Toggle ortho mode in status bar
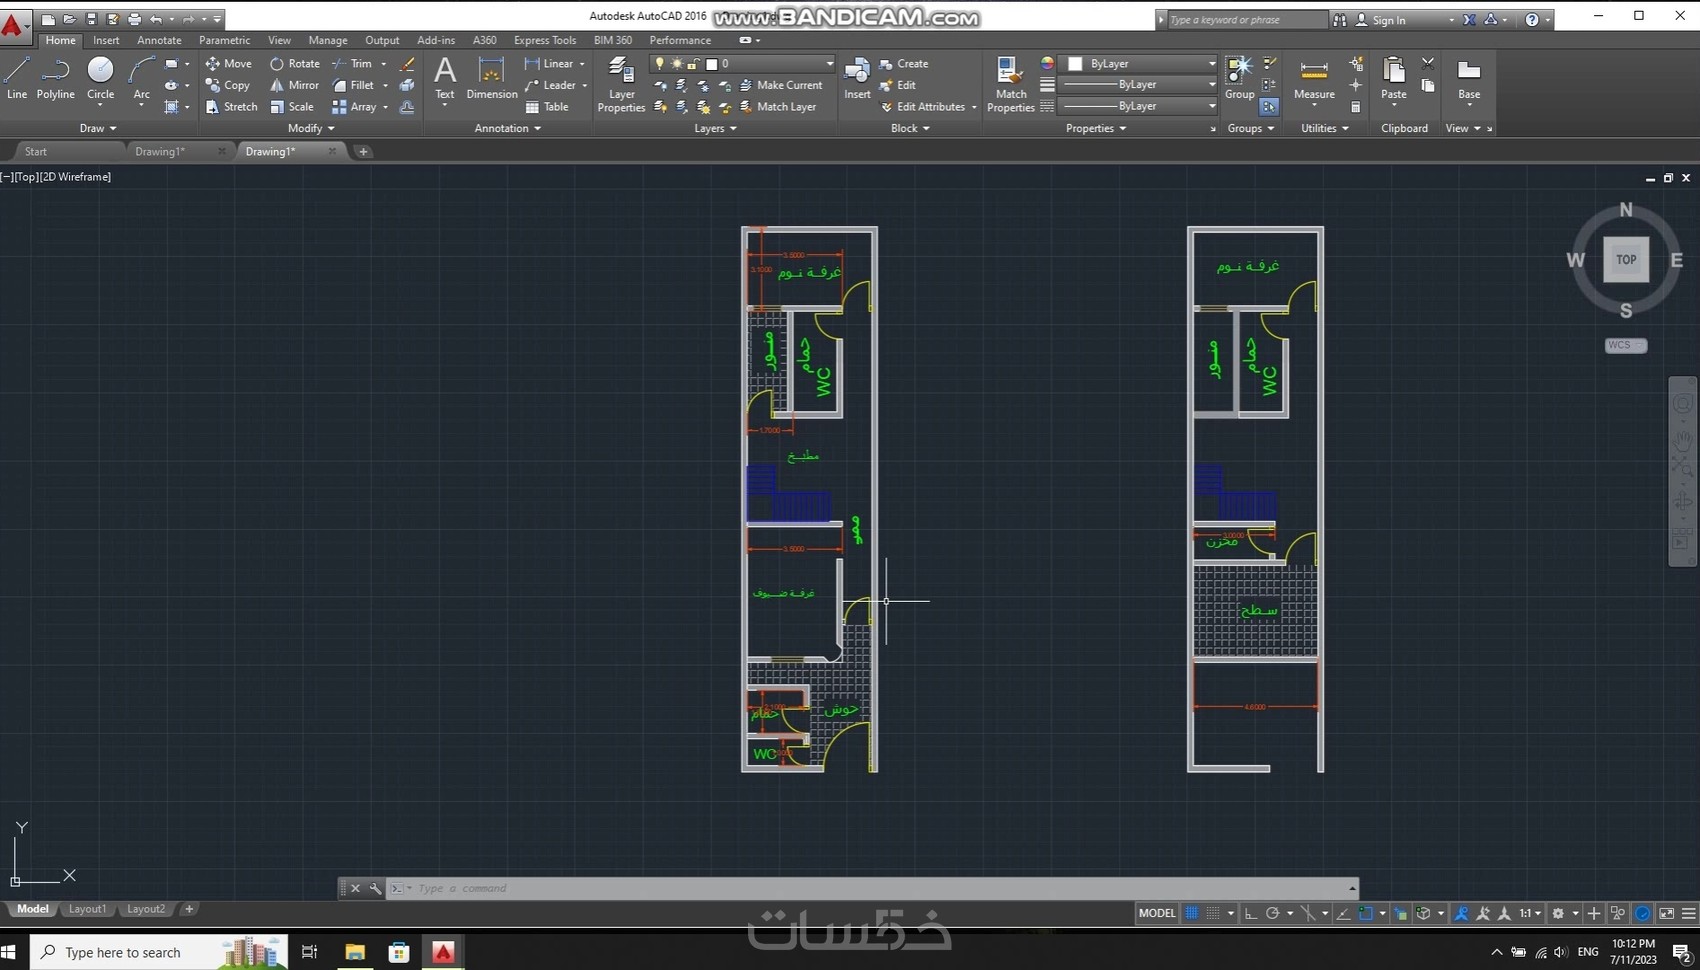Image resolution: width=1700 pixels, height=970 pixels. tap(1251, 913)
